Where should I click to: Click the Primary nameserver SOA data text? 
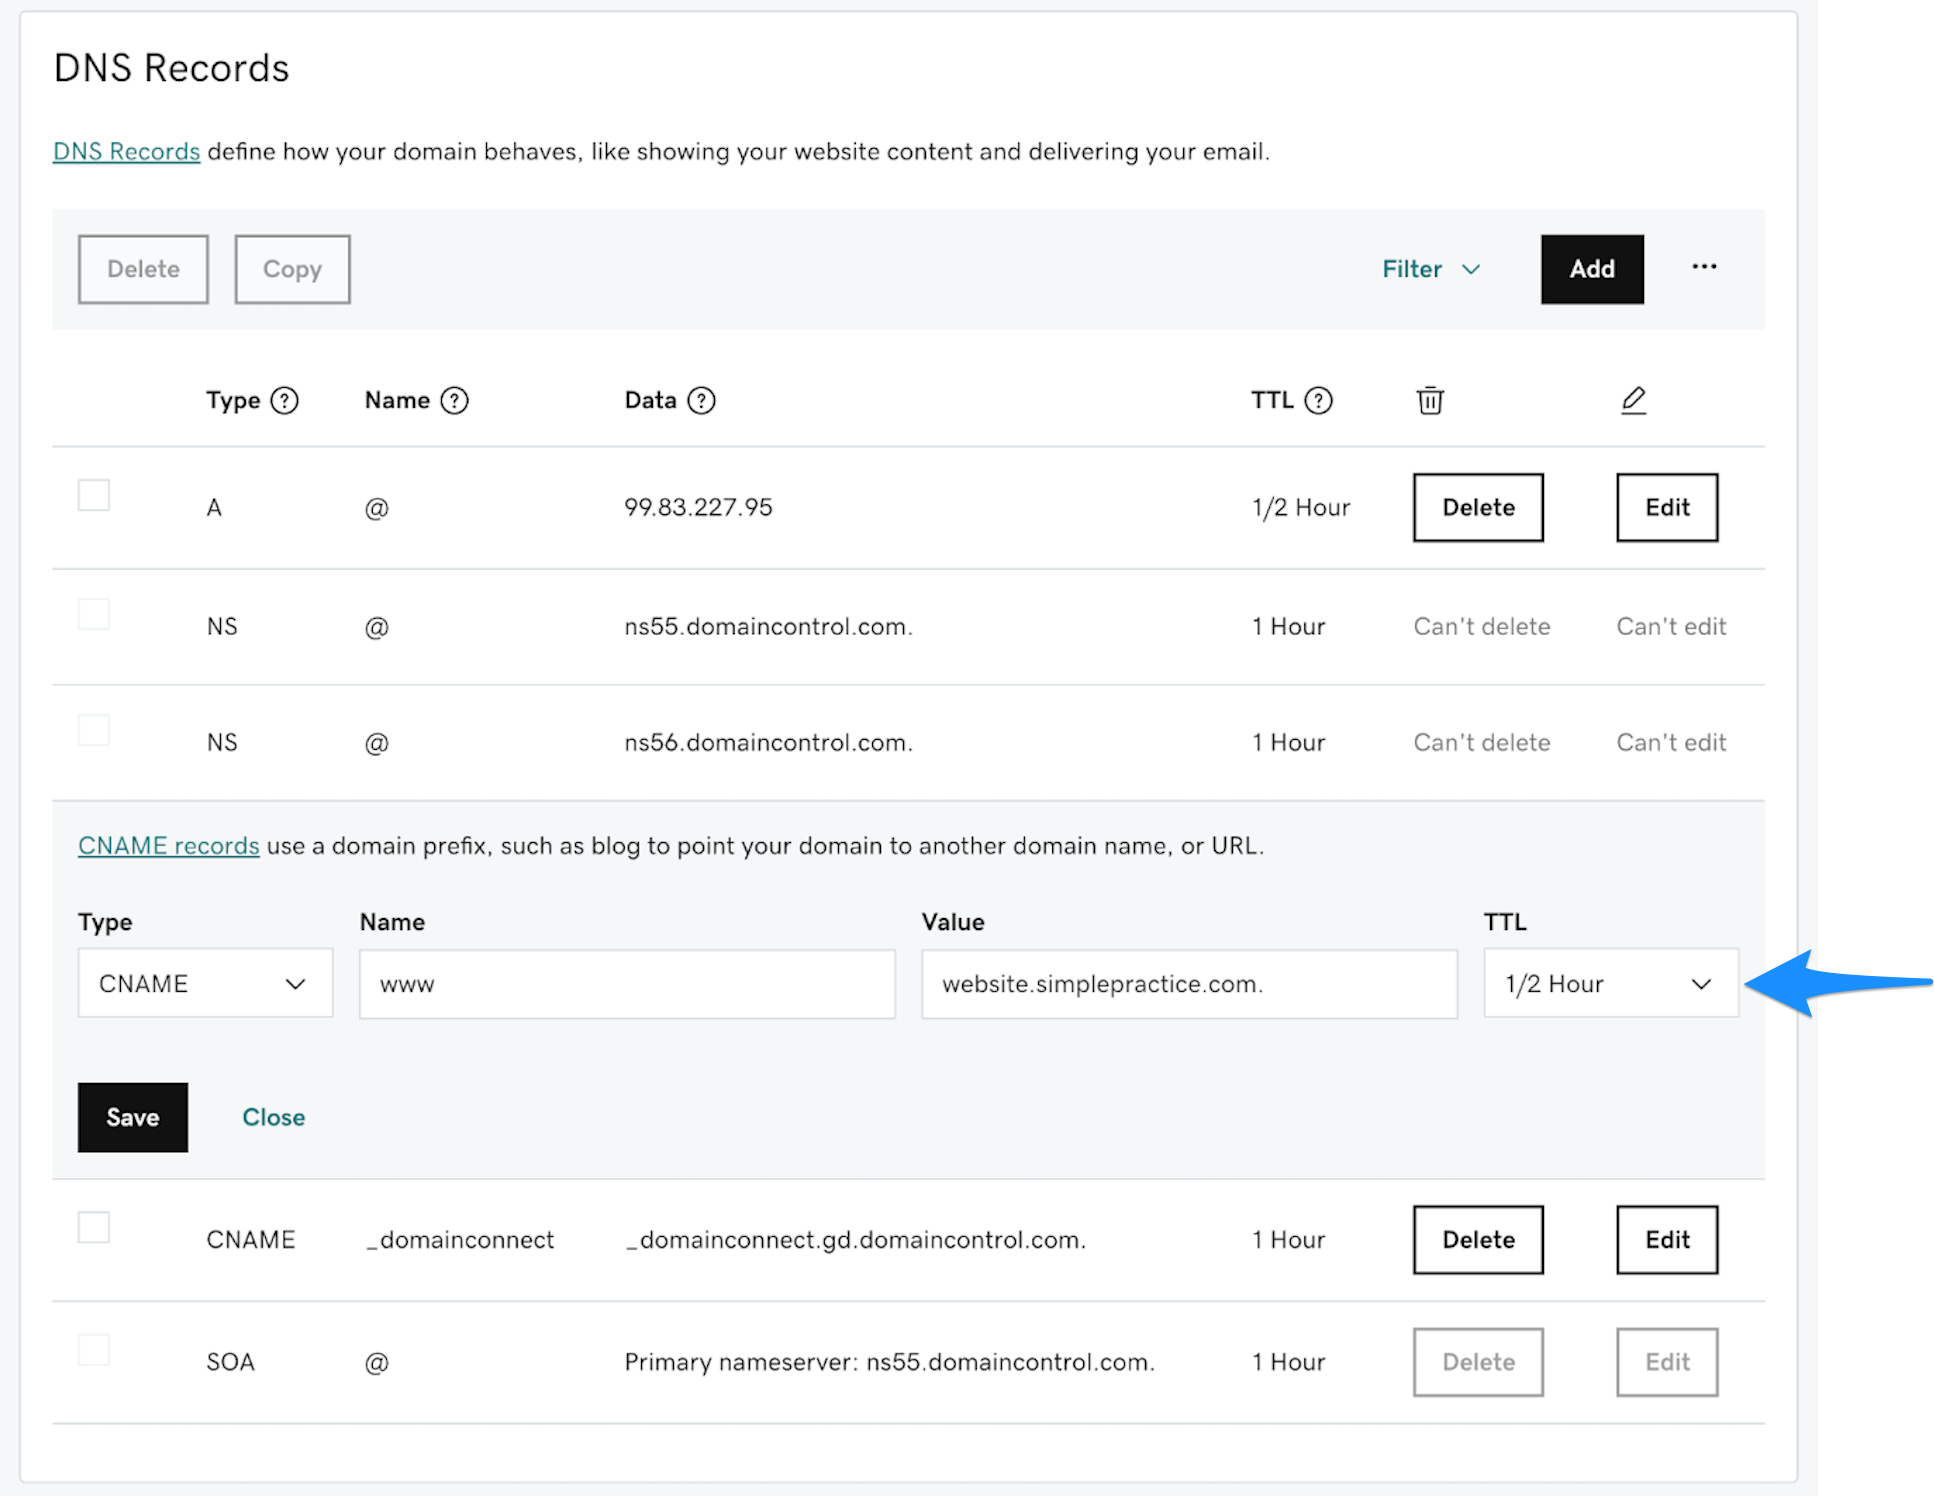pos(889,1362)
